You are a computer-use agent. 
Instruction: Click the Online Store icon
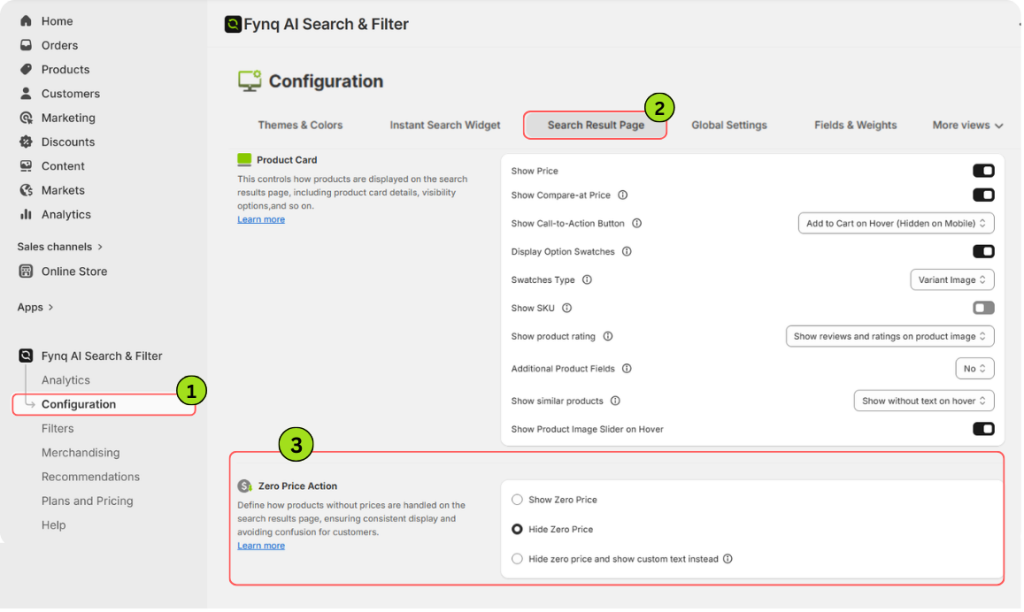click(26, 271)
